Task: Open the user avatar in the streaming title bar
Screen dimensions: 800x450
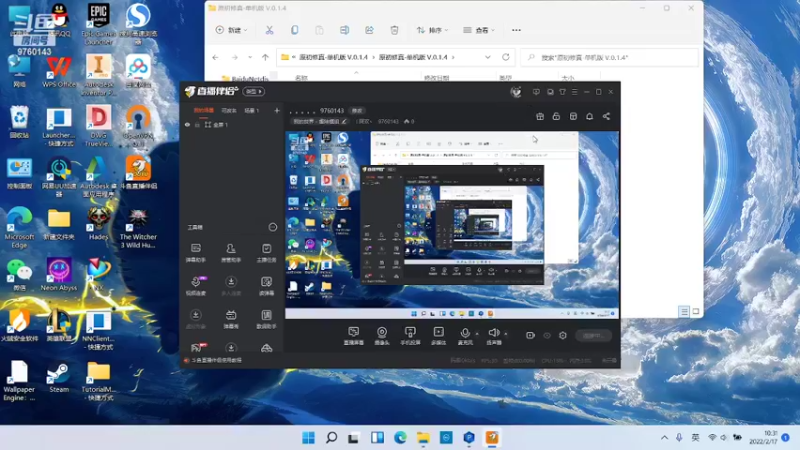Action: [516, 92]
